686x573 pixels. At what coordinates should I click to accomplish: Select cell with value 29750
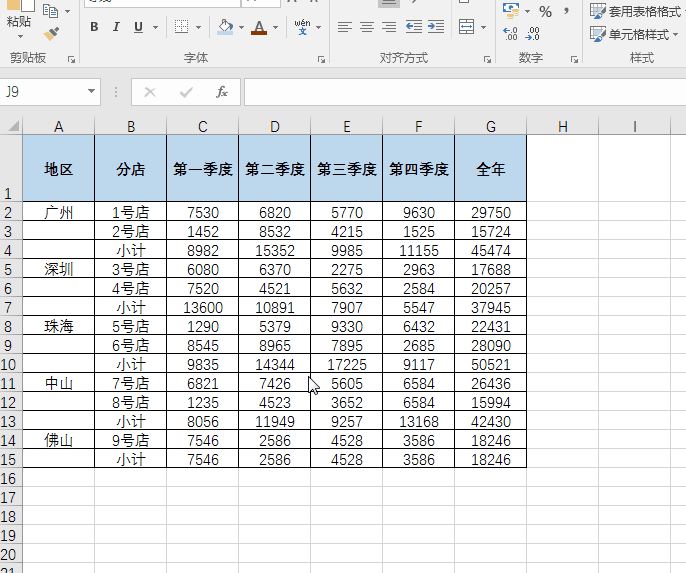point(490,212)
